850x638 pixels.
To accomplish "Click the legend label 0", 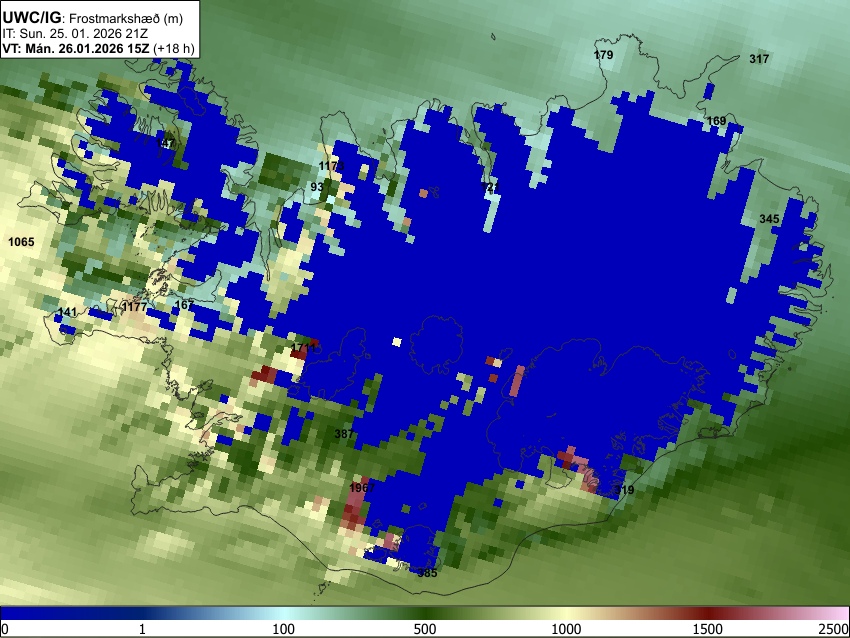I will pos(5,629).
